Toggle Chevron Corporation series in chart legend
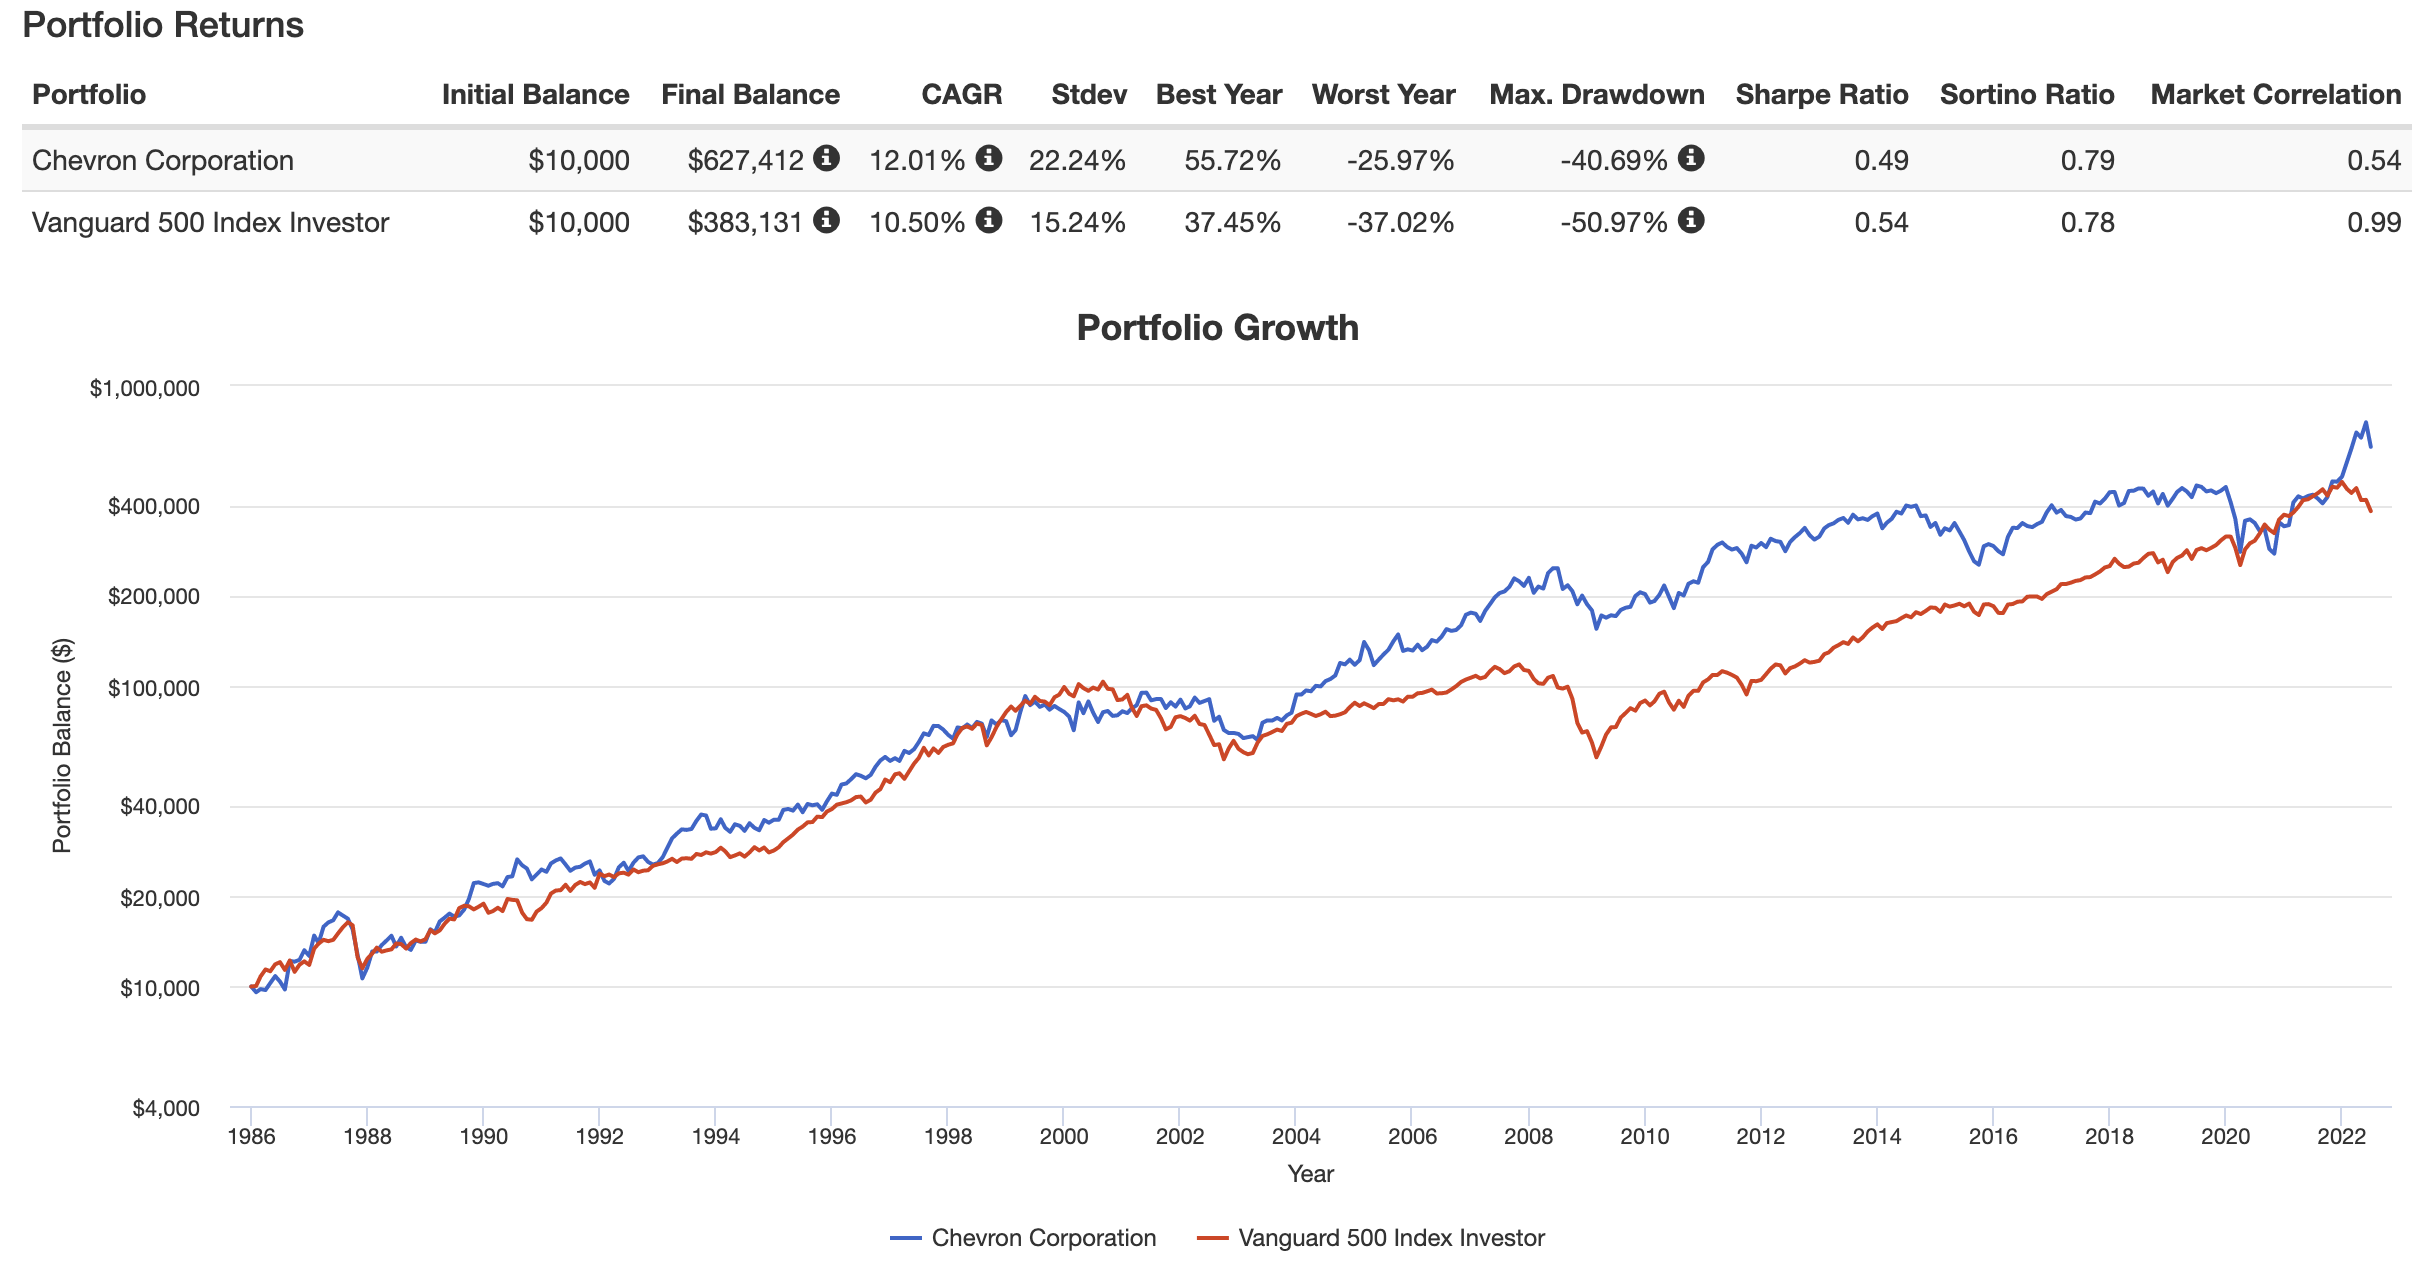 tap(1043, 1238)
